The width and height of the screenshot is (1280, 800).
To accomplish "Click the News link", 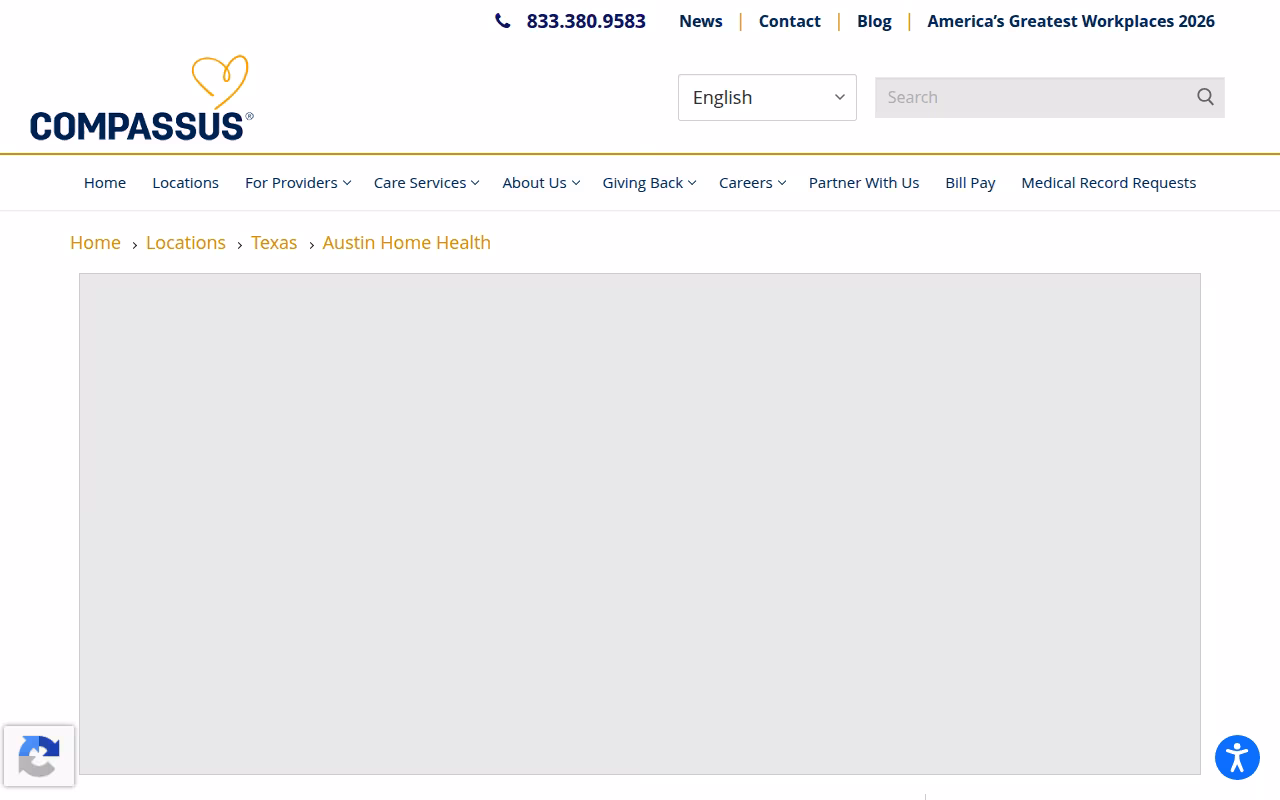I will point(701,21).
